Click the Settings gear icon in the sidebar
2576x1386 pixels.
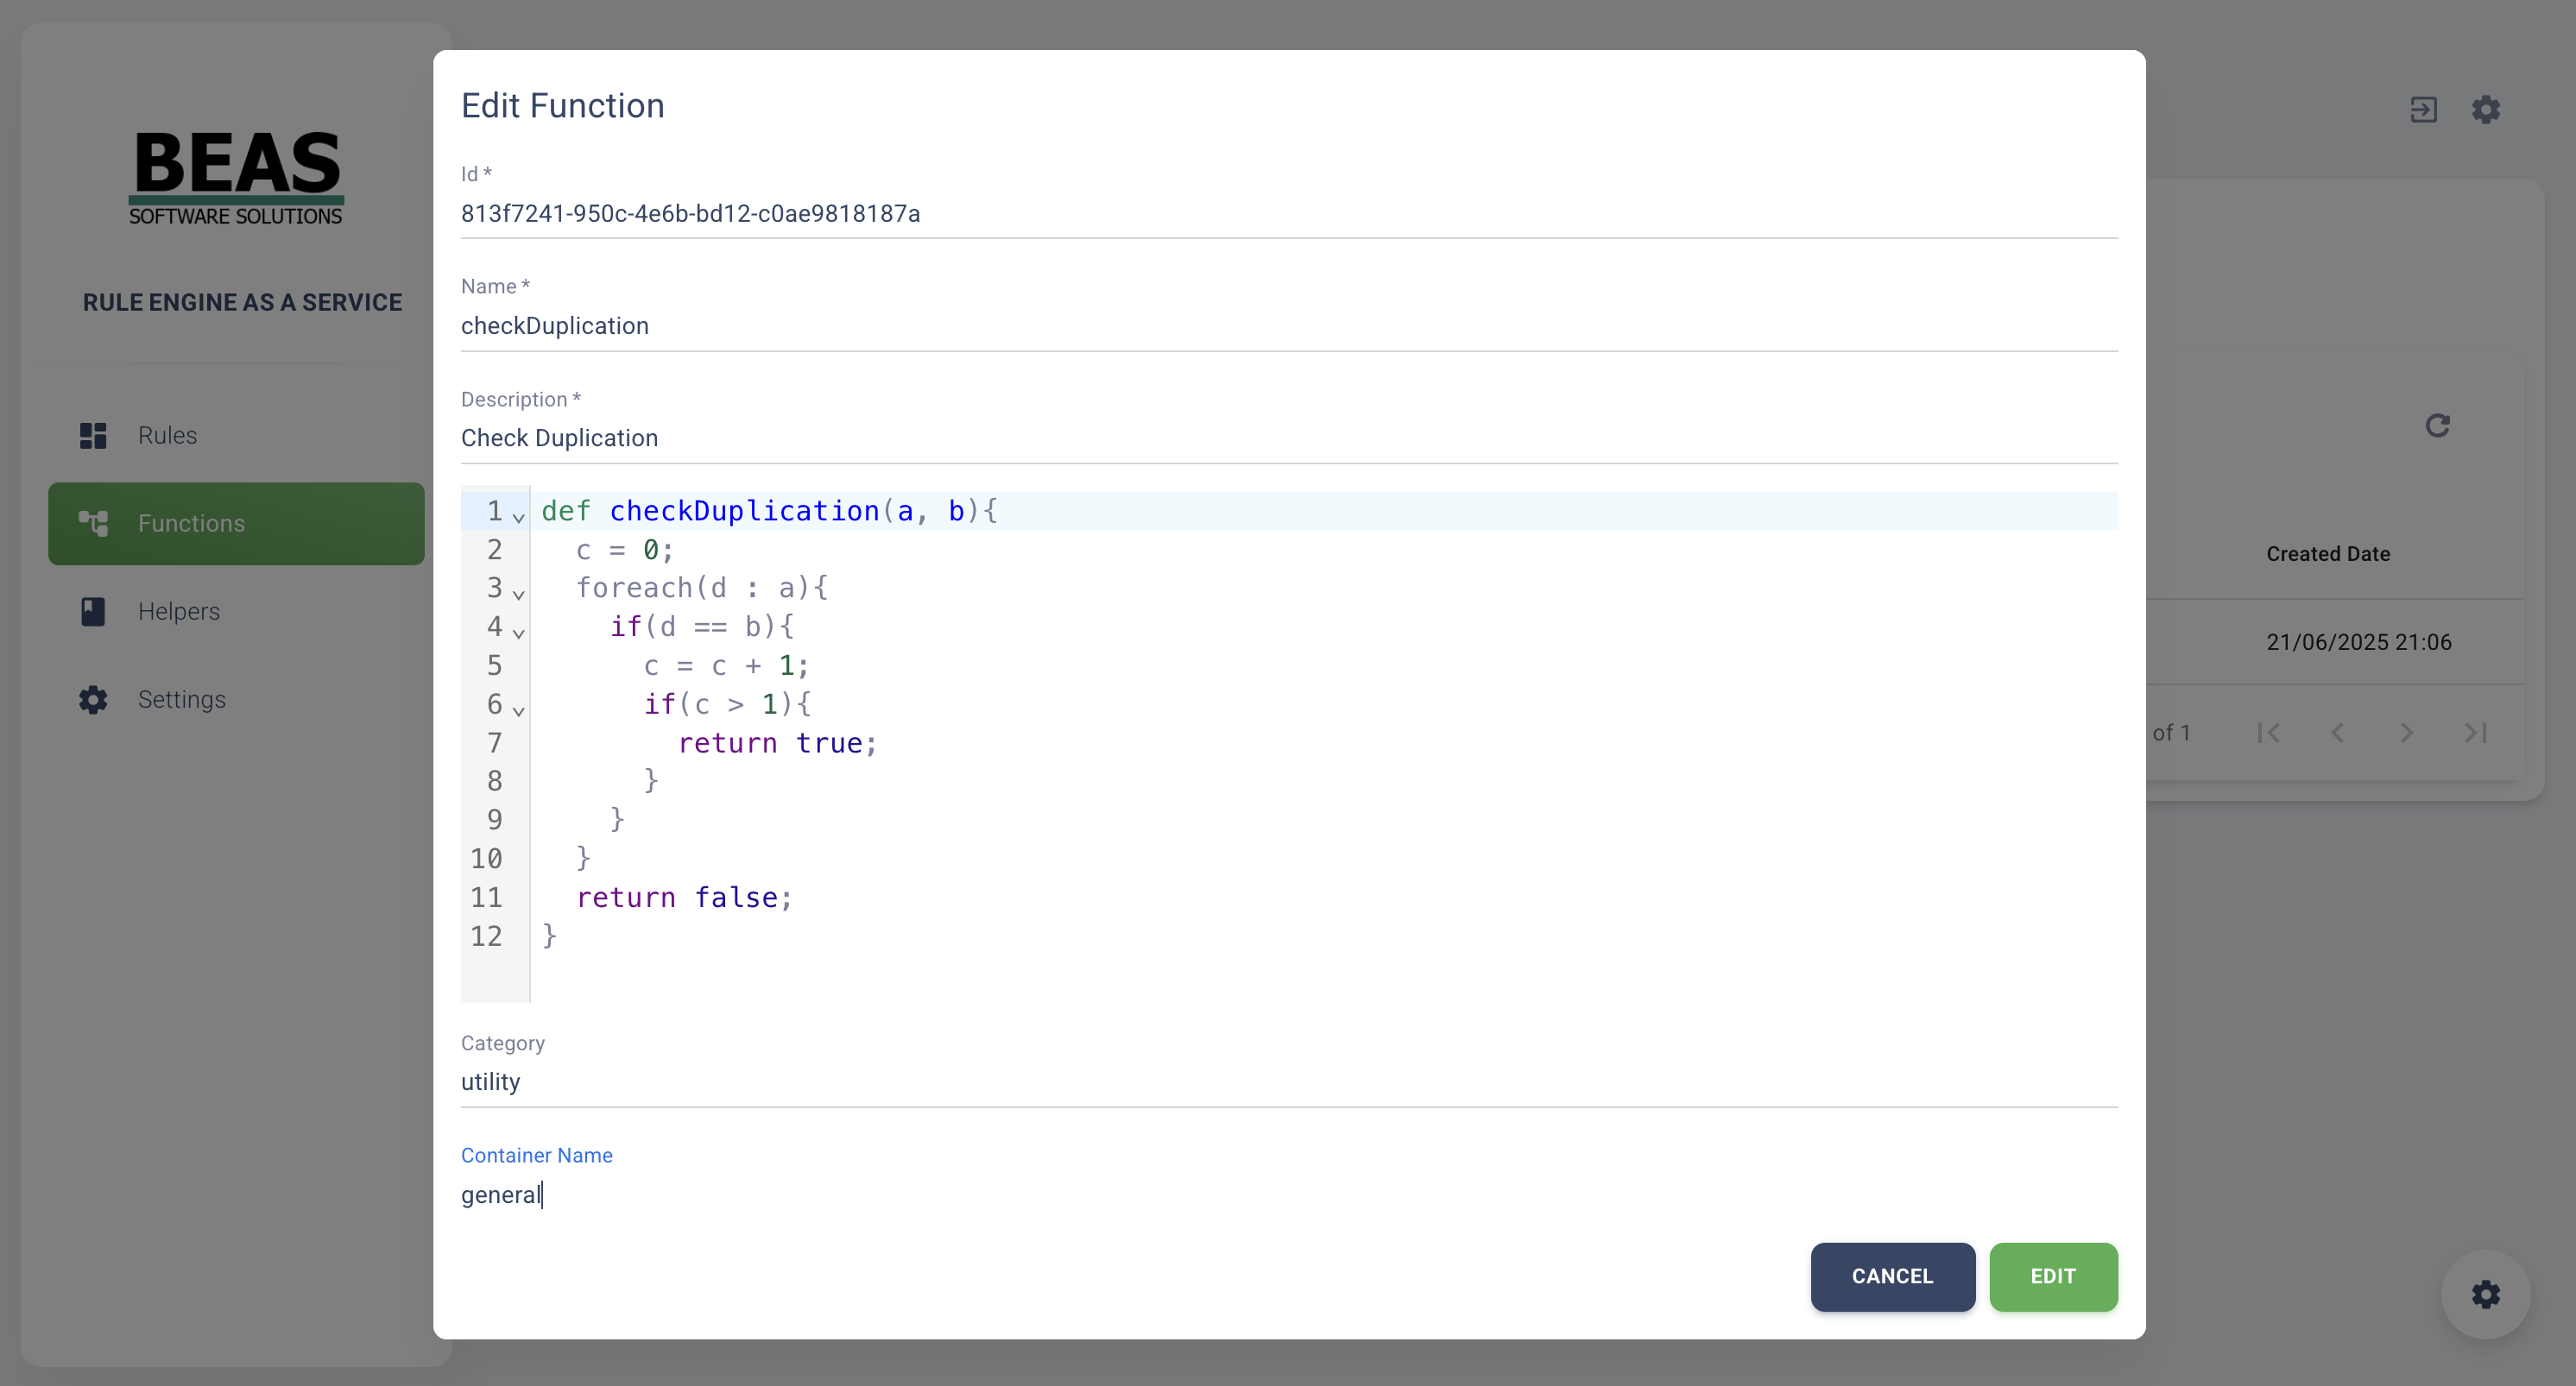[x=93, y=699]
